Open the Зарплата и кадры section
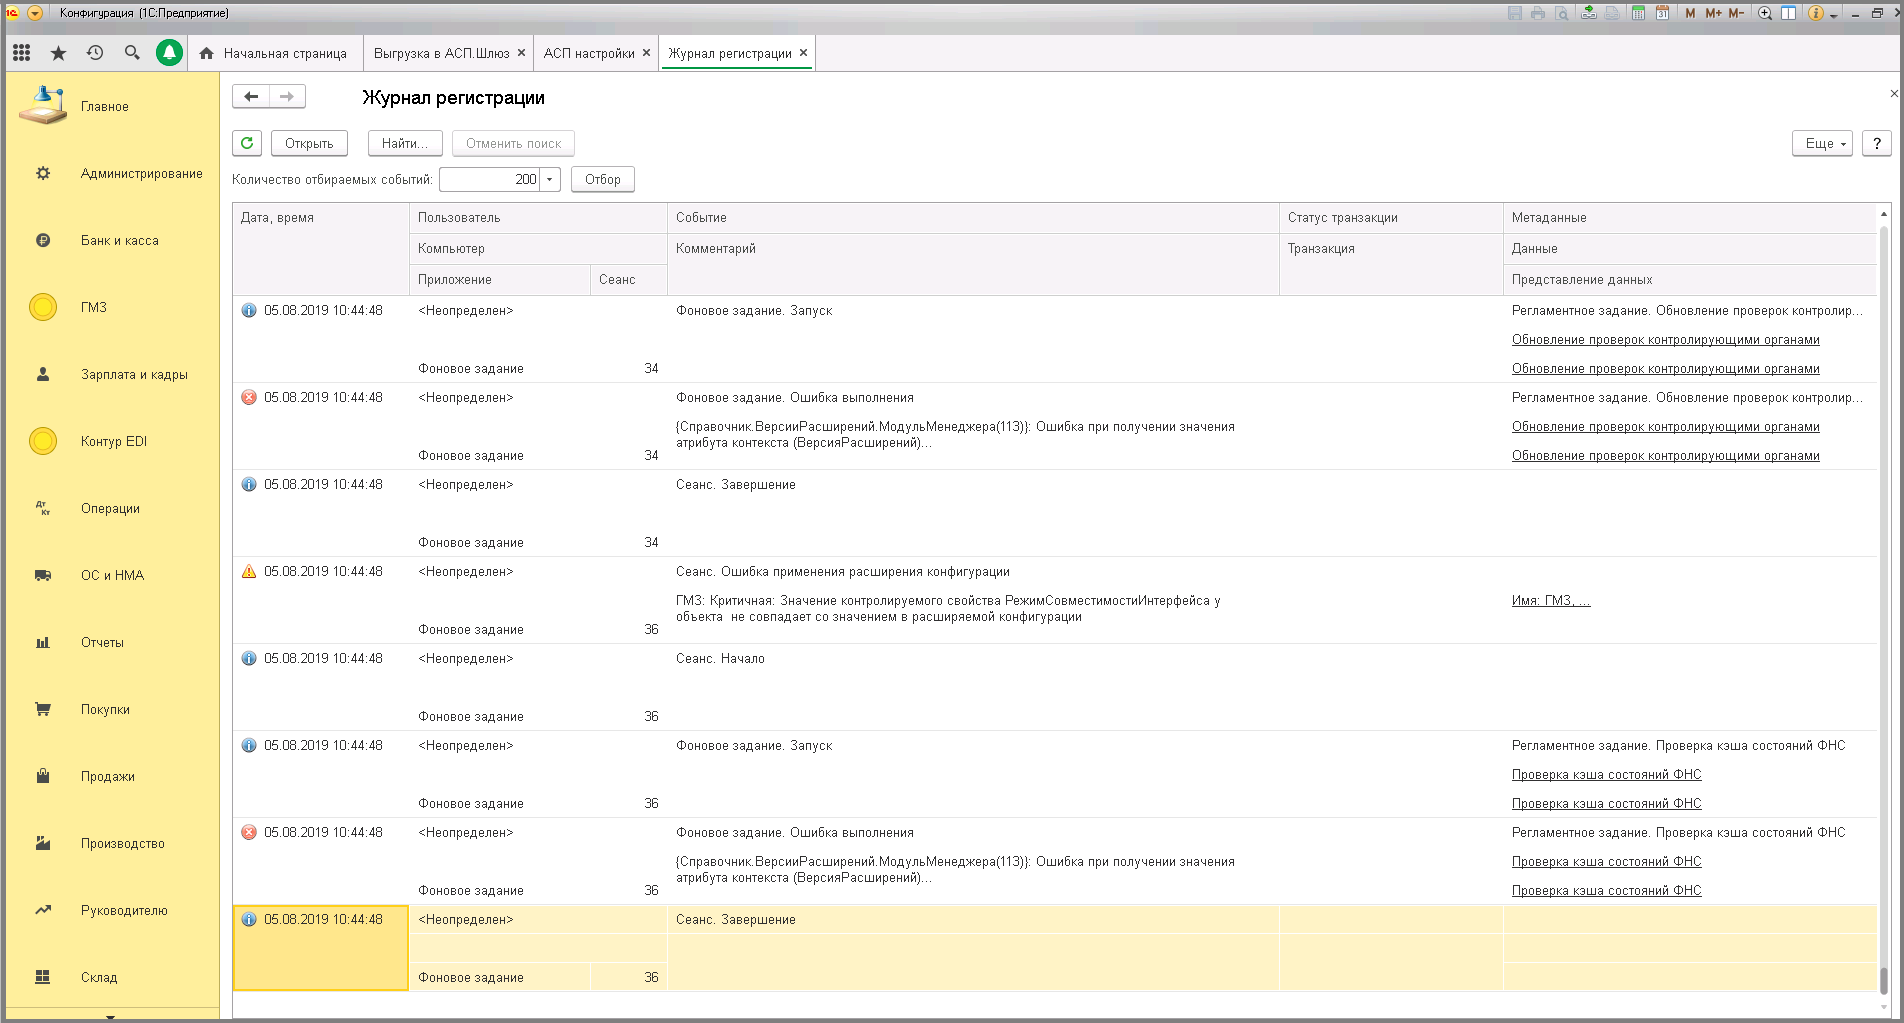 112,375
